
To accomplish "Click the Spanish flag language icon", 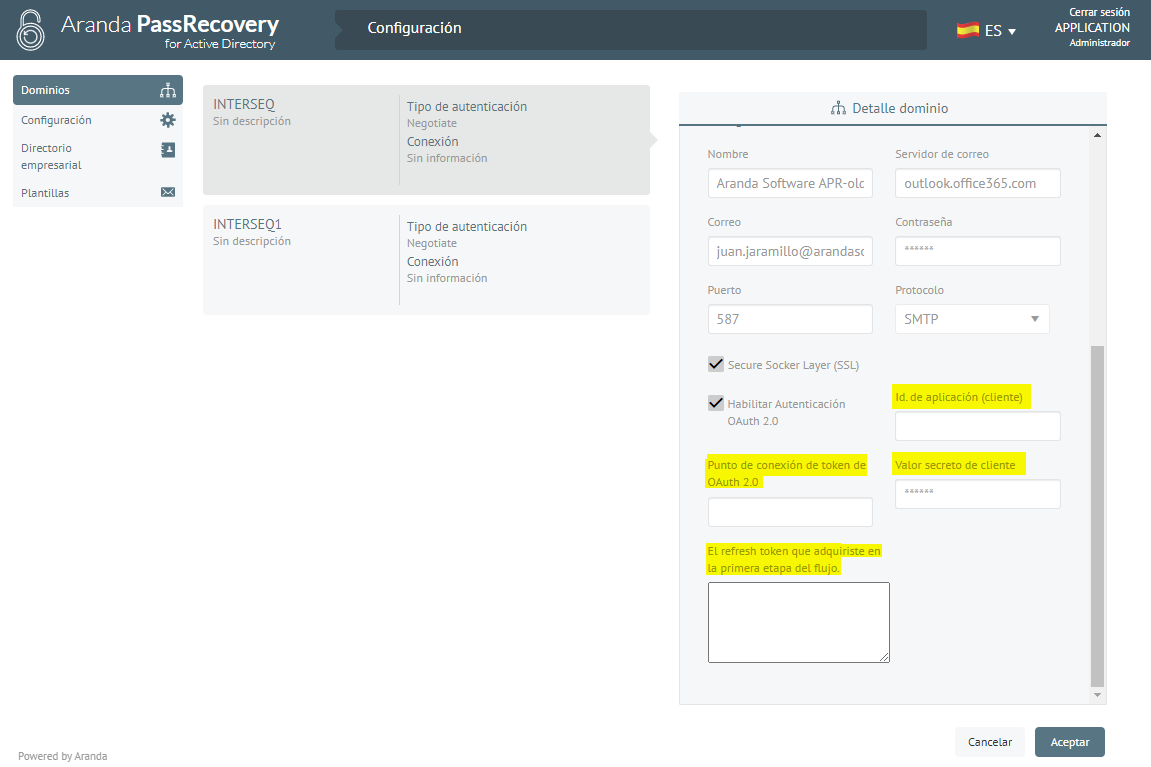I will tap(967, 30).
